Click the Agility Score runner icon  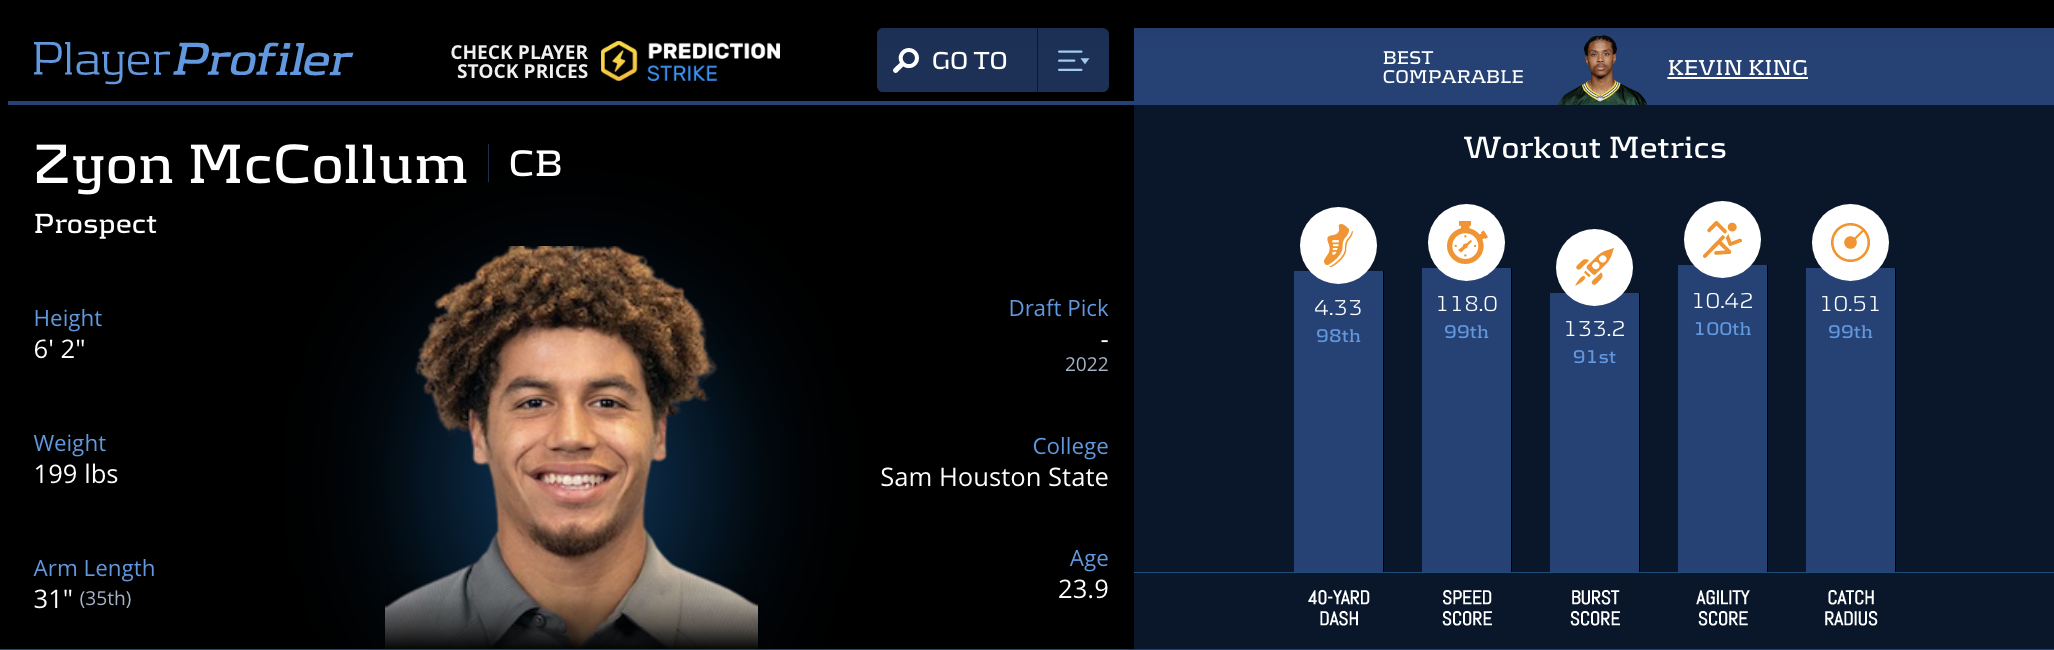click(x=1722, y=240)
